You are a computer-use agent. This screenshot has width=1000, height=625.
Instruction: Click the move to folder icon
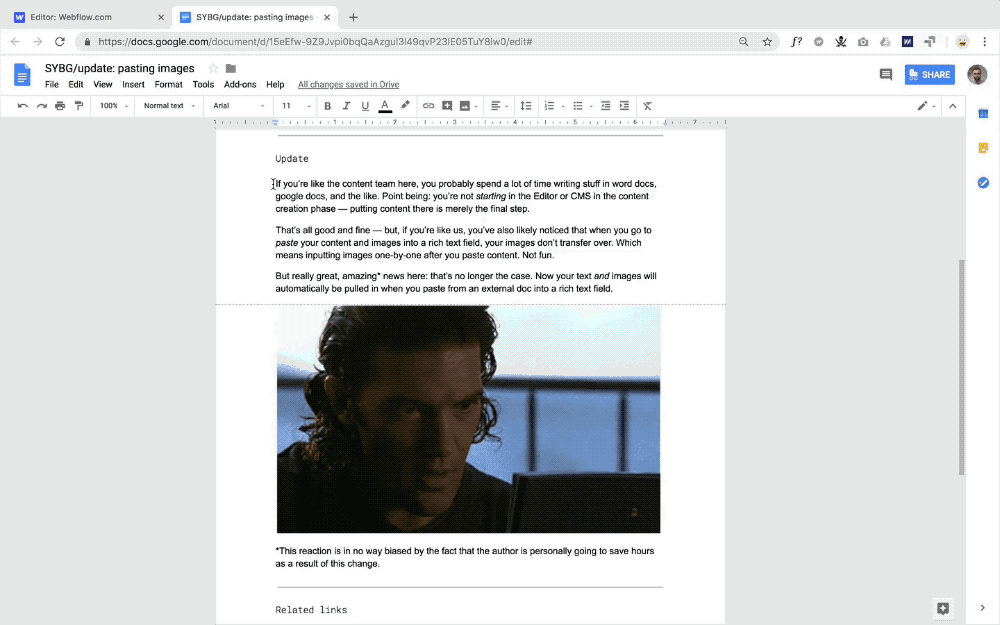231,68
